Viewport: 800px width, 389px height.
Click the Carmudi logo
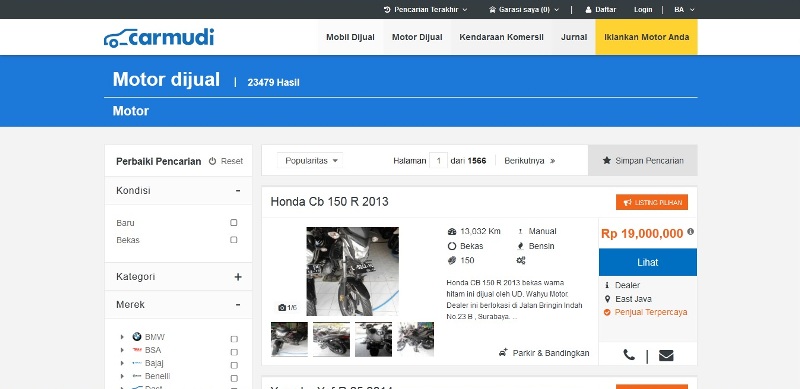159,38
